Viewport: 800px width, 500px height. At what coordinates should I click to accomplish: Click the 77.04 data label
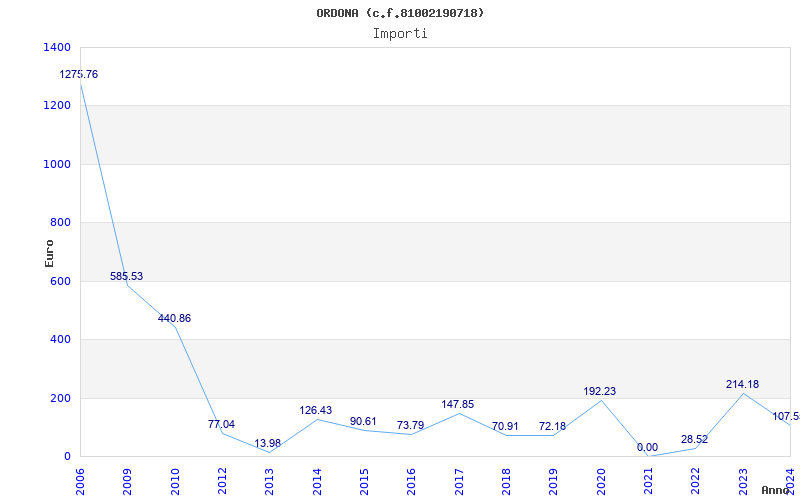[221, 424]
